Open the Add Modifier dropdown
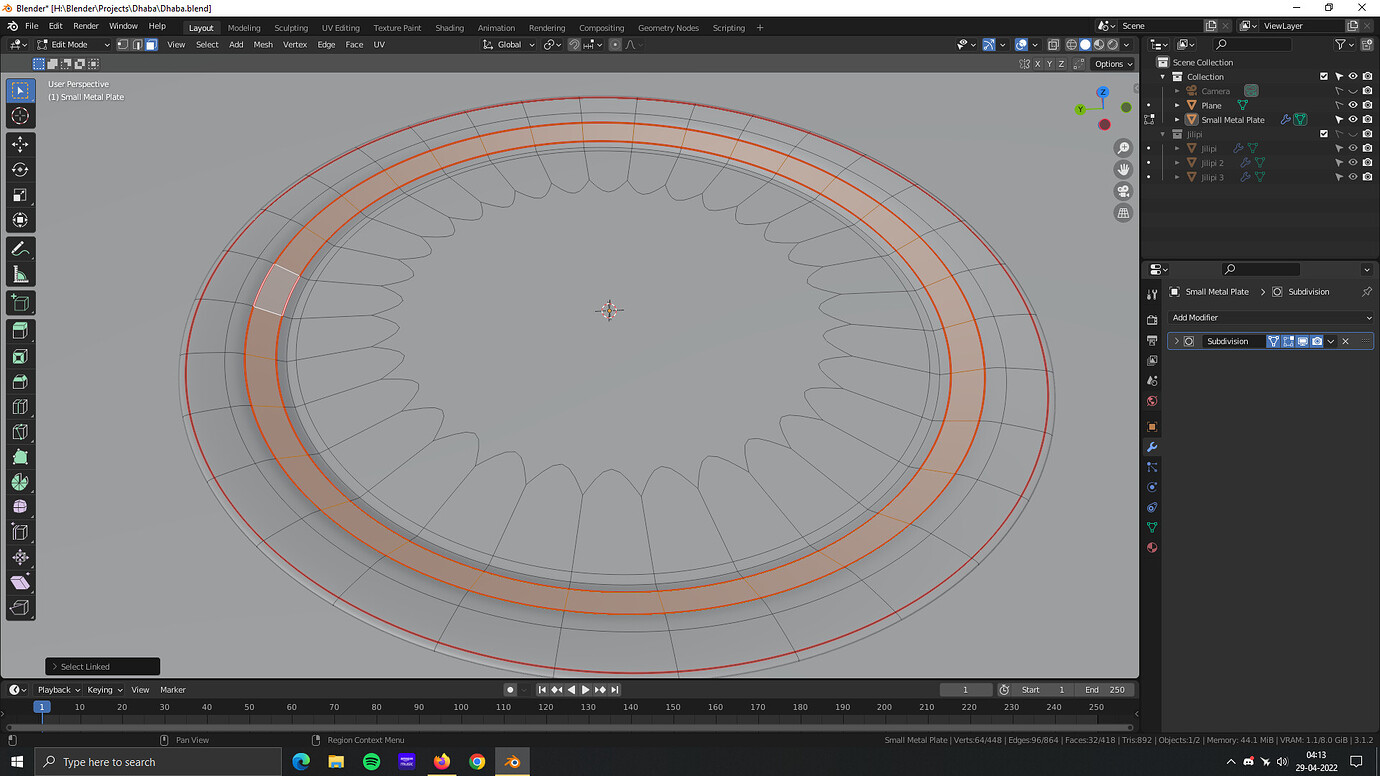This screenshot has width=1380, height=776. 1271,317
